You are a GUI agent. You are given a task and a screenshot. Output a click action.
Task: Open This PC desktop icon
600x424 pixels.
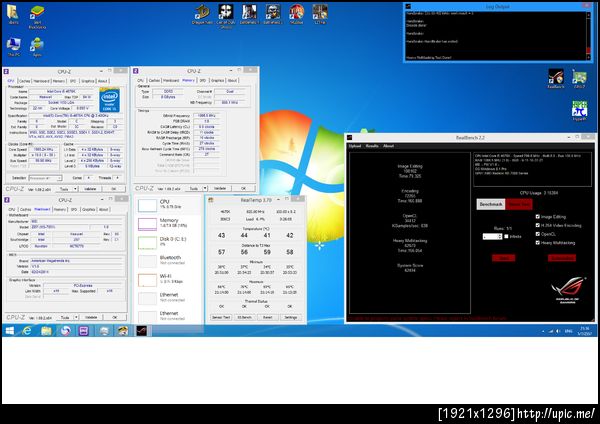(14, 44)
